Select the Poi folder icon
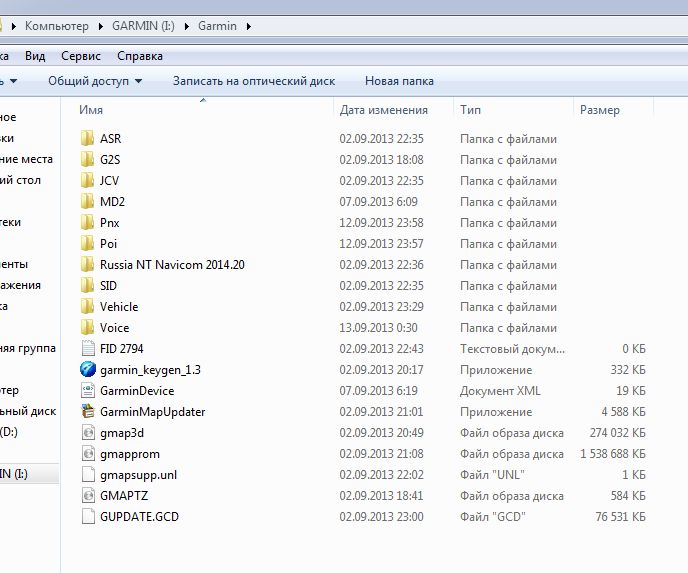 87,244
